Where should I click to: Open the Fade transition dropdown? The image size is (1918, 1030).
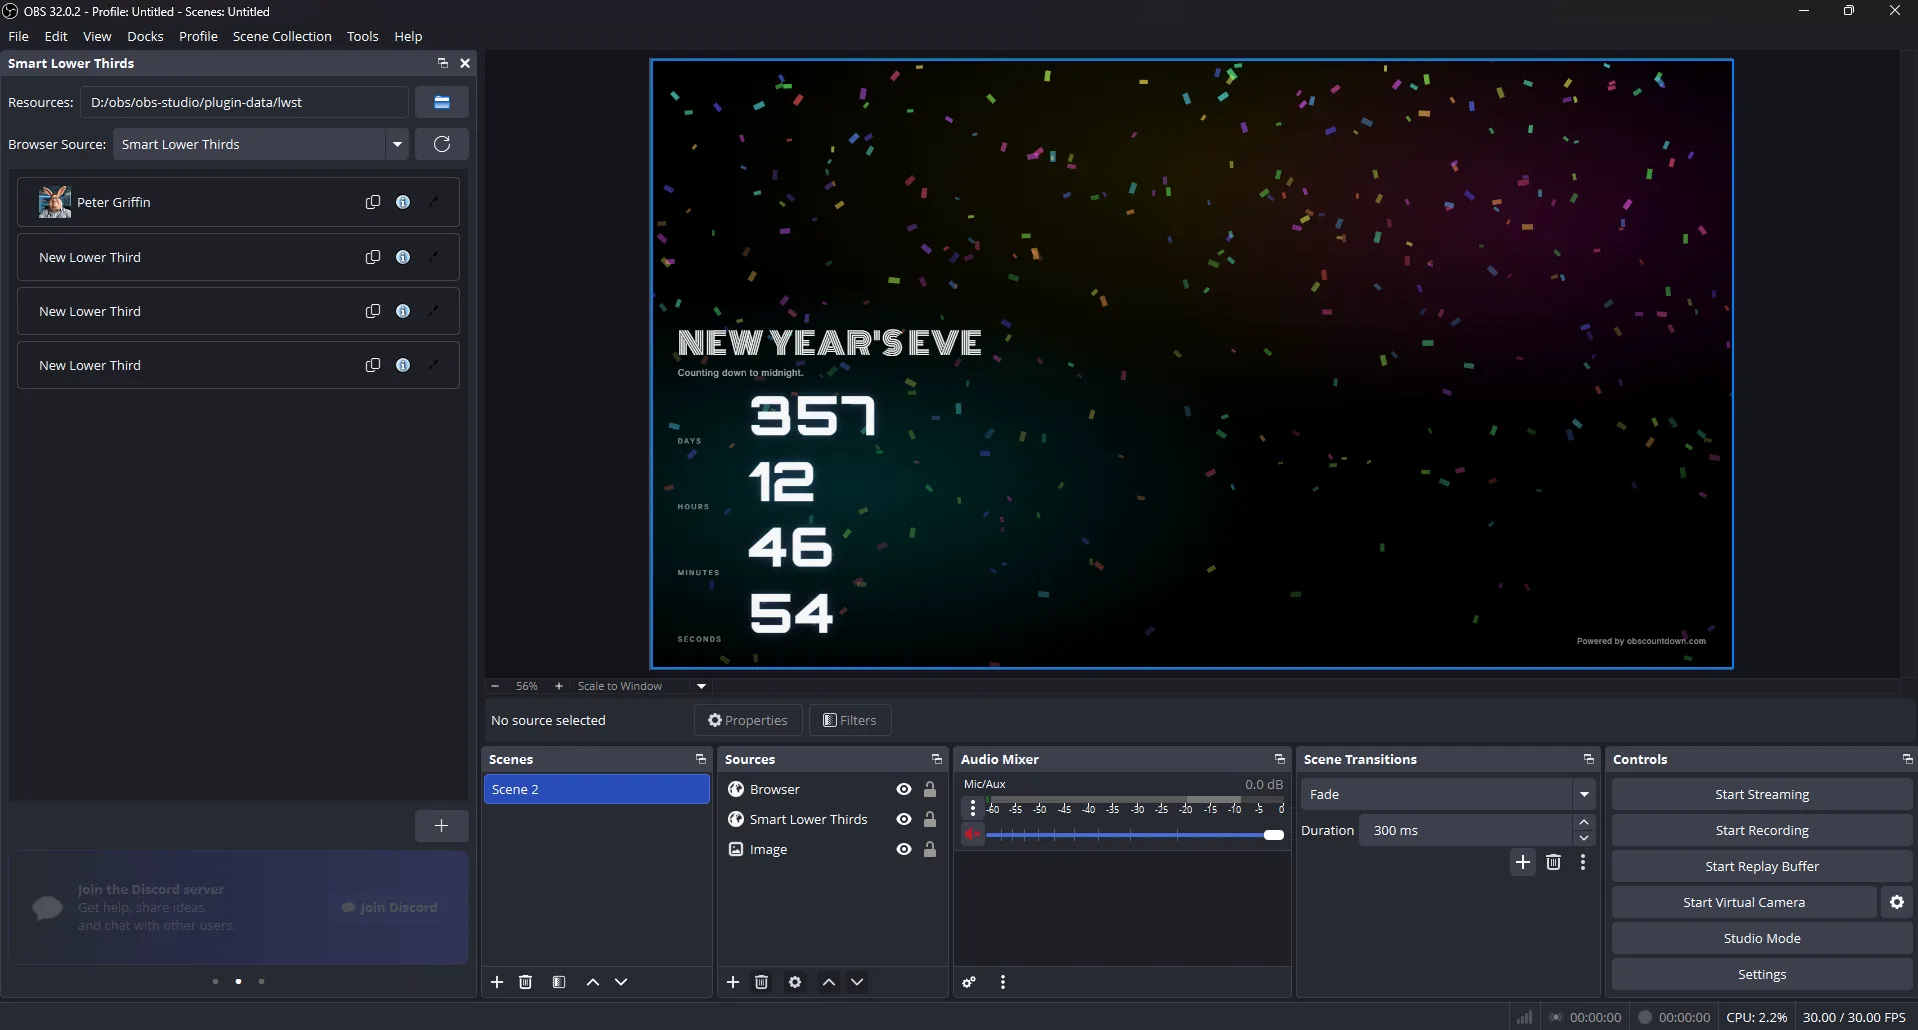tap(1583, 793)
